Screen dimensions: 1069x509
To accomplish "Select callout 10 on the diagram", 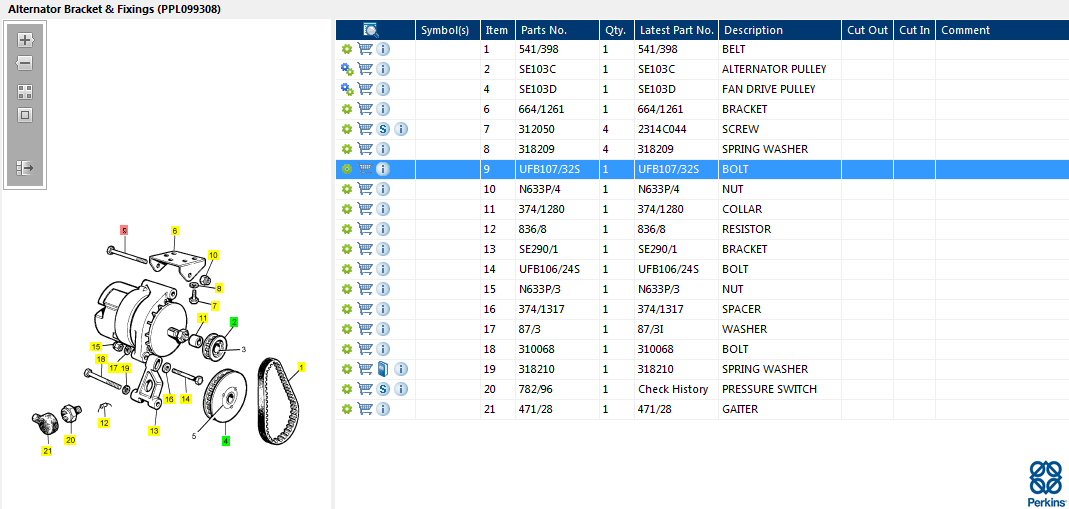I will point(213,255).
